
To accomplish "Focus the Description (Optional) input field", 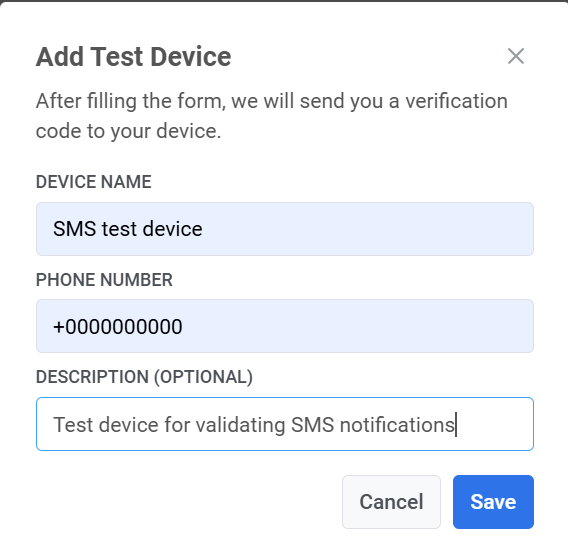I will (x=285, y=424).
